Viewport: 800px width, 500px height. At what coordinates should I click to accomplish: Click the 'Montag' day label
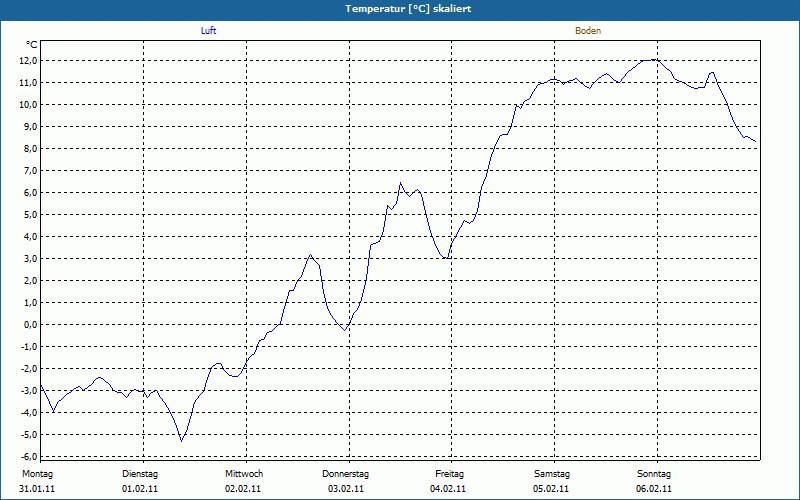tap(37, 474)
